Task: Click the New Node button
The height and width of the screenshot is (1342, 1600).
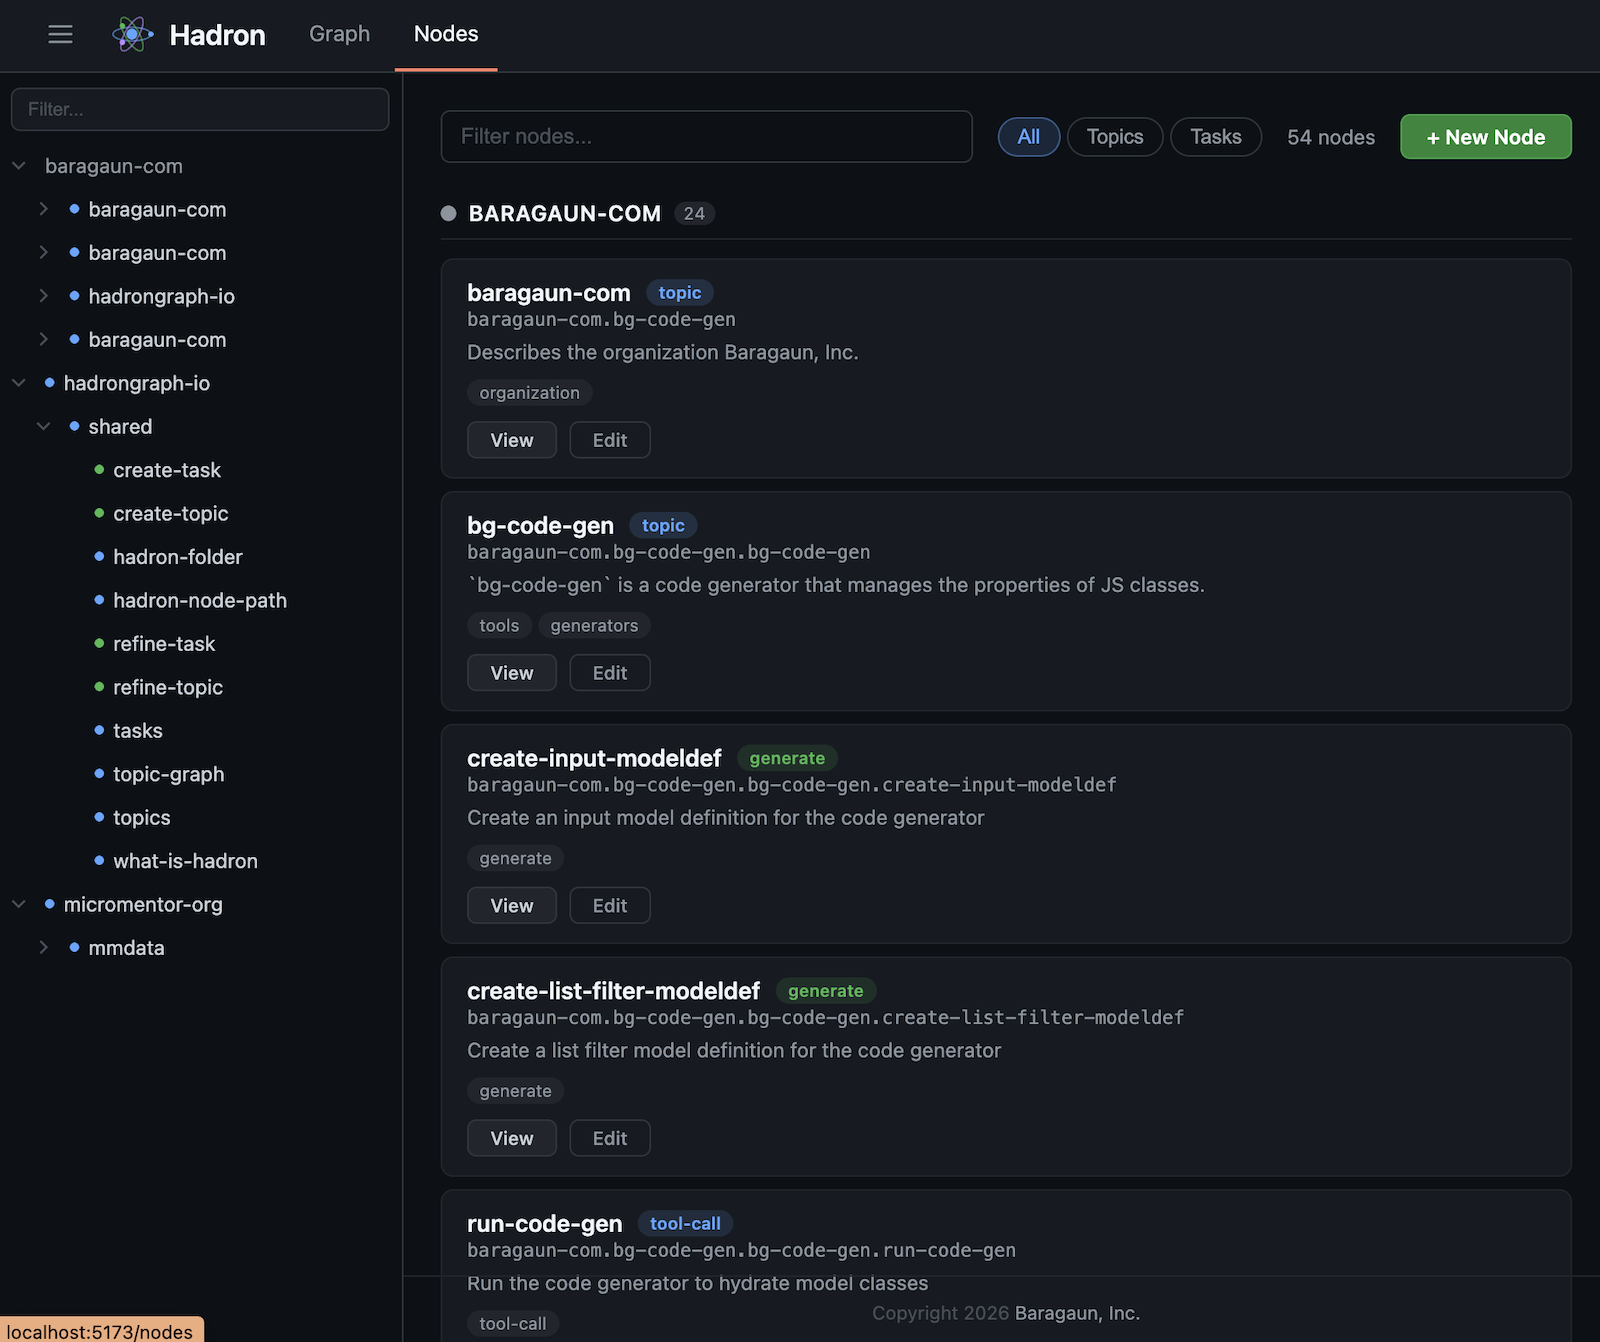Action: click(1485, 137)
